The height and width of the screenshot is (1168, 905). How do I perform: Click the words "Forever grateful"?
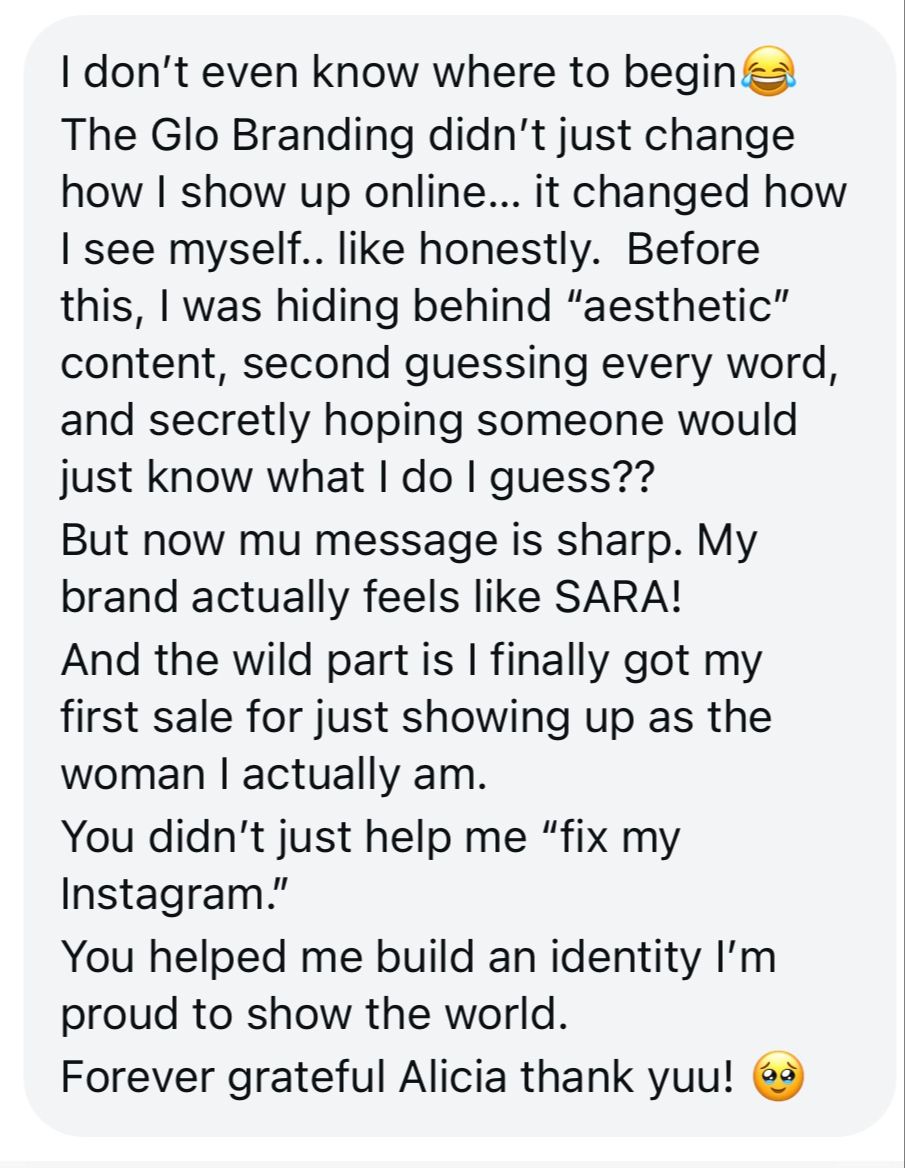pos(223,1078)
